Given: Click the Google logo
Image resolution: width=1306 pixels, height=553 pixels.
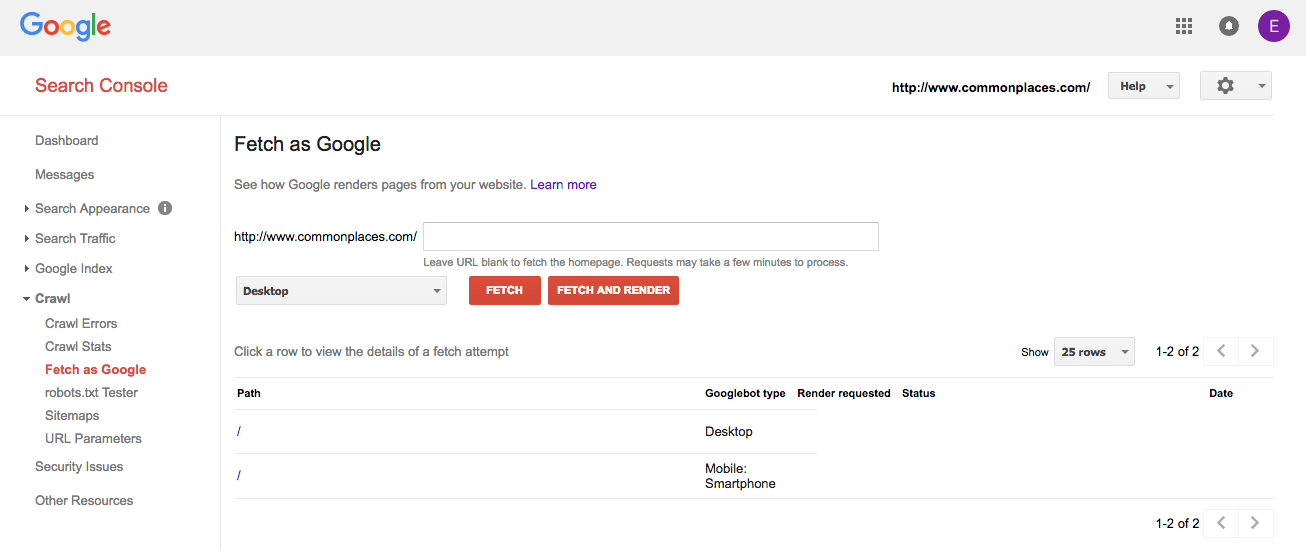Looking at the screenshot, I should point(65,27).
